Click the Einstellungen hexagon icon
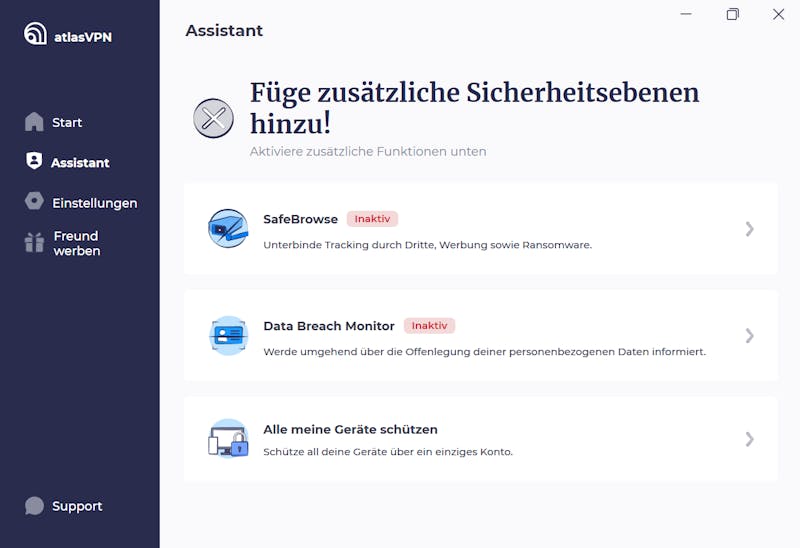Viewport: 800px width, 548px height. [34, 201]
